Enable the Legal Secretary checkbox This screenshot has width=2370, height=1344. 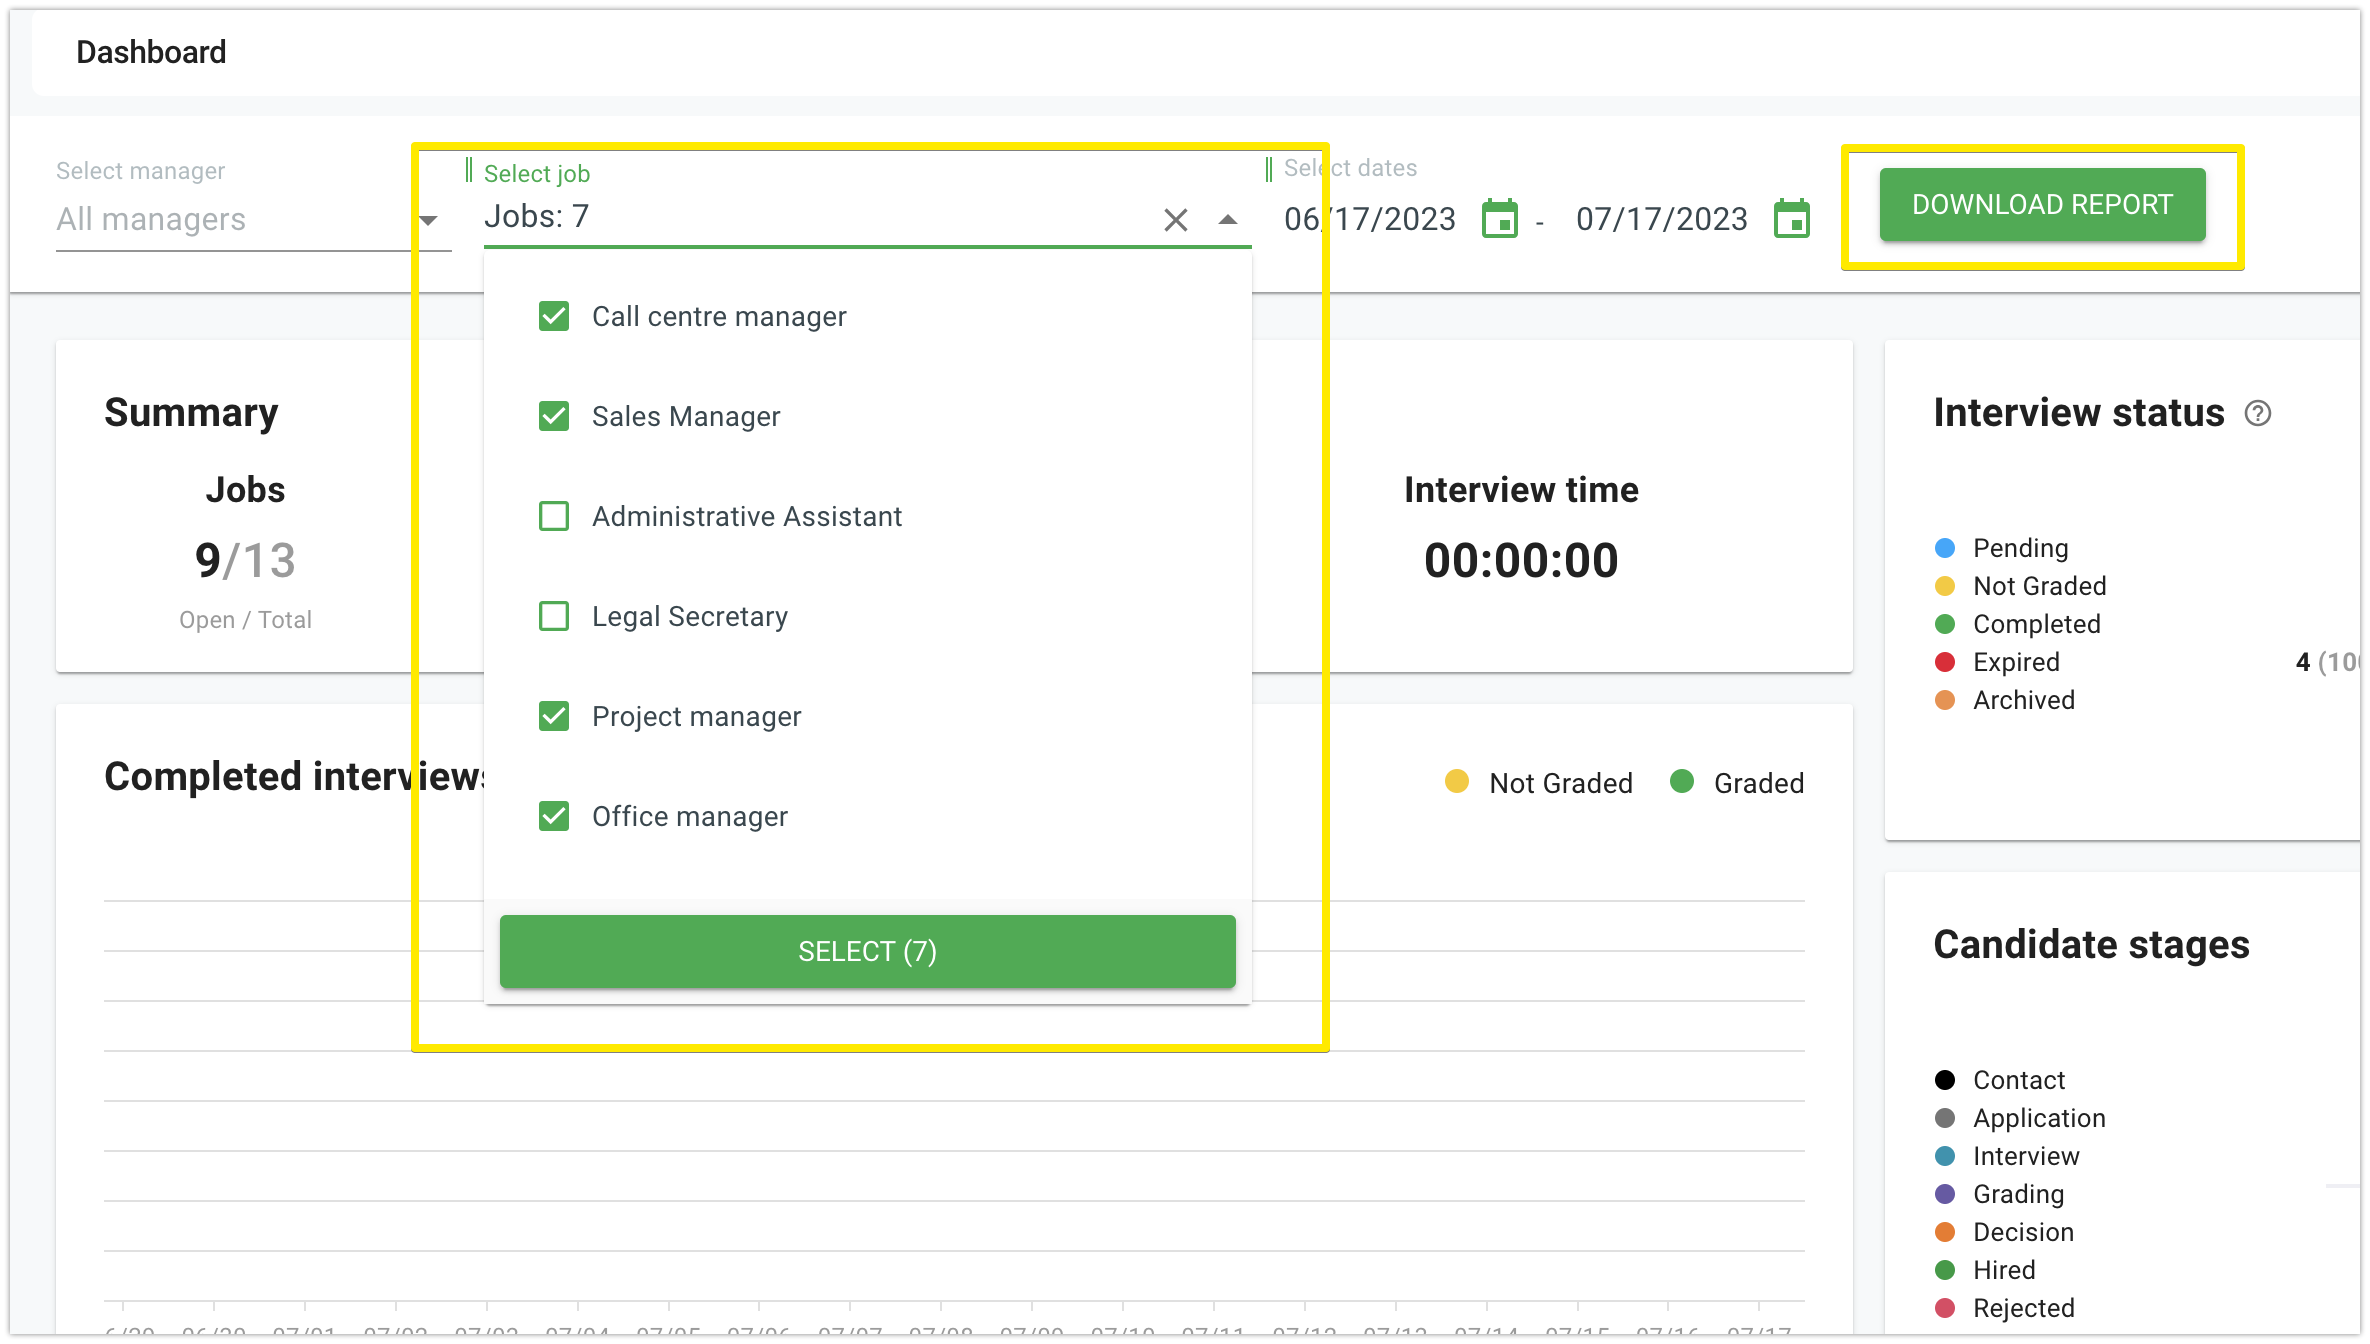[554, 616]
